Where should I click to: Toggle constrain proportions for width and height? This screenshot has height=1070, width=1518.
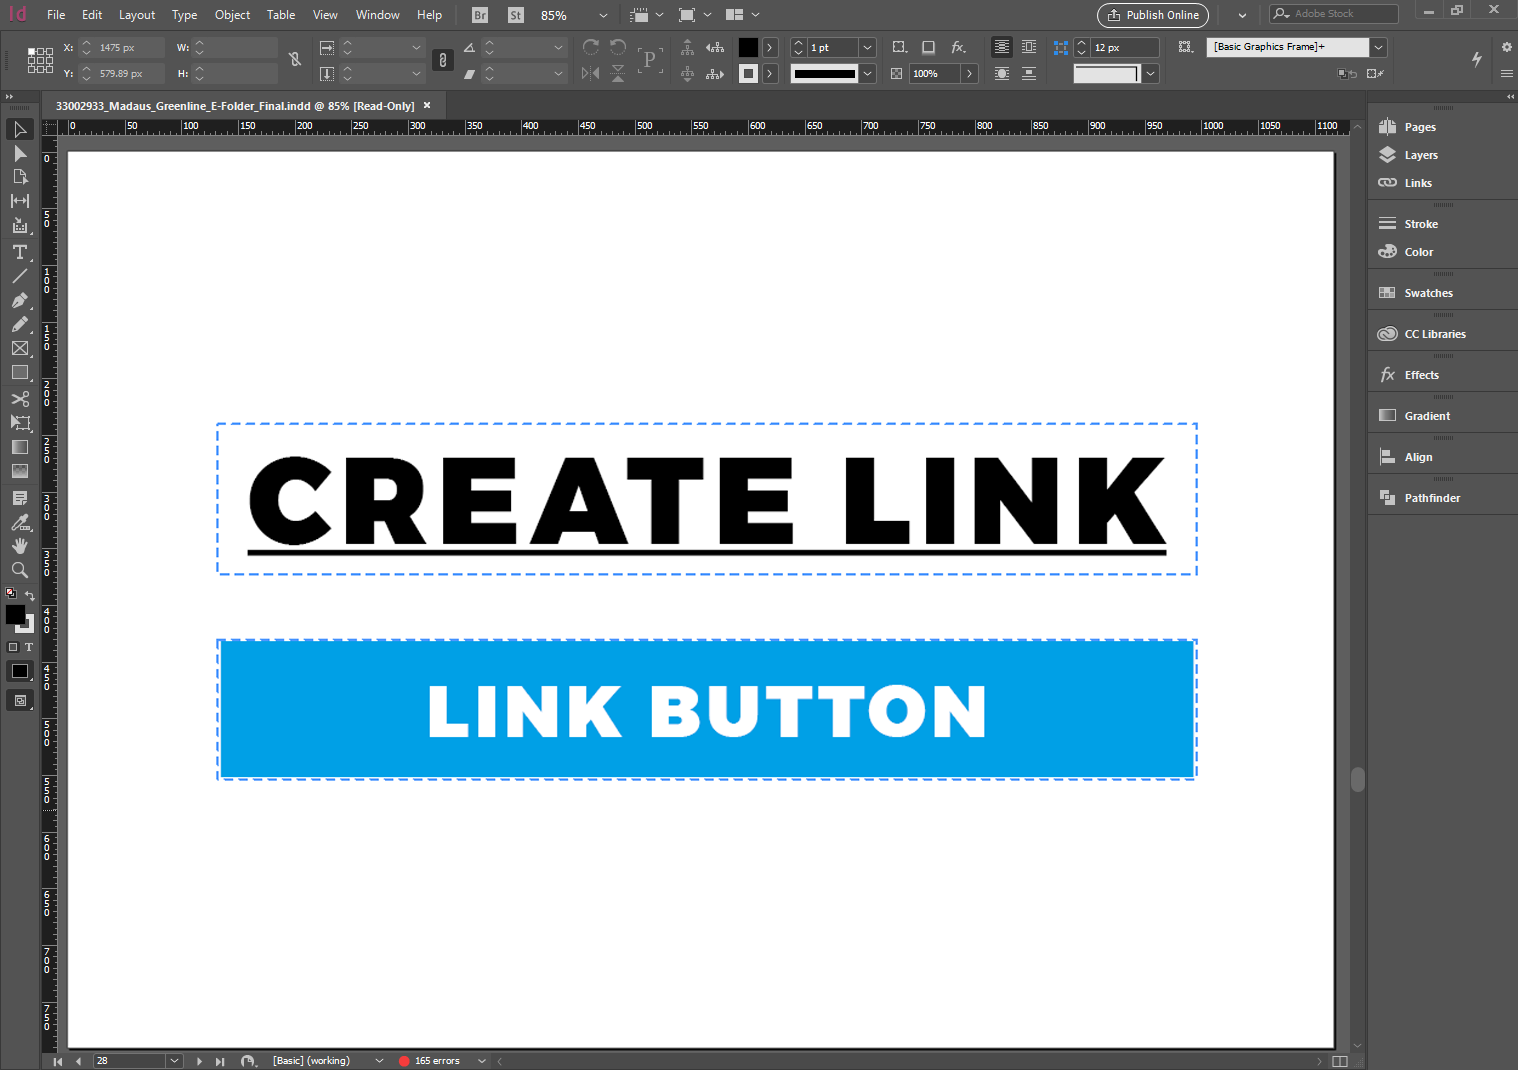pyautogui.click(x=295, y=60)
